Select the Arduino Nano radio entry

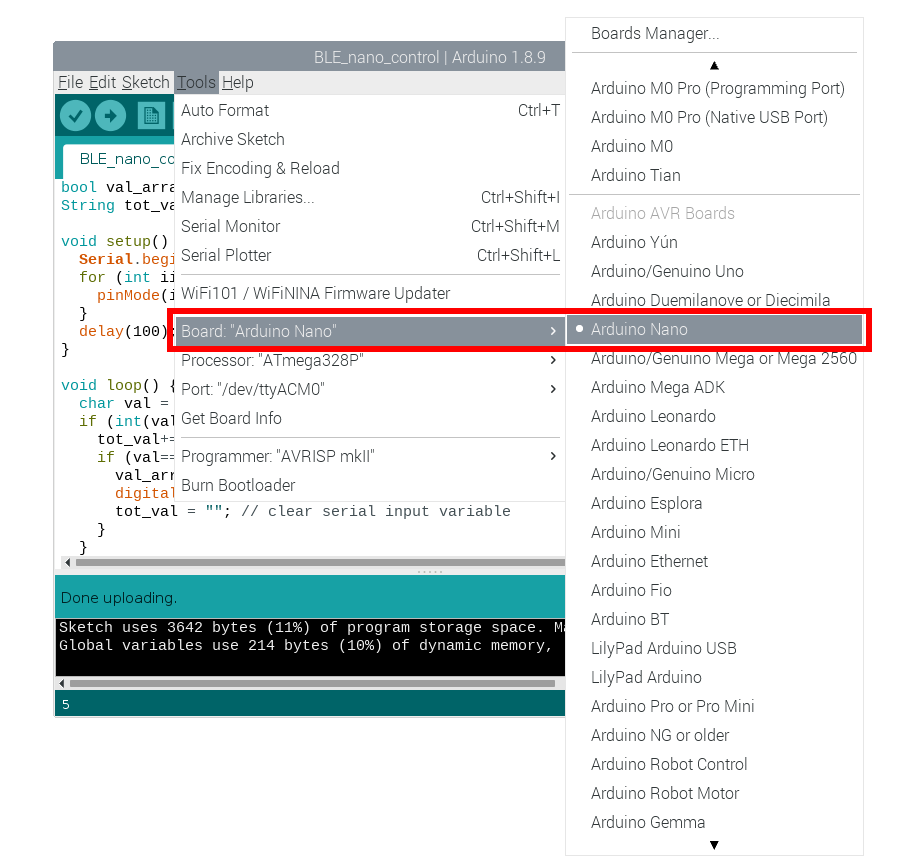[714, 330]
